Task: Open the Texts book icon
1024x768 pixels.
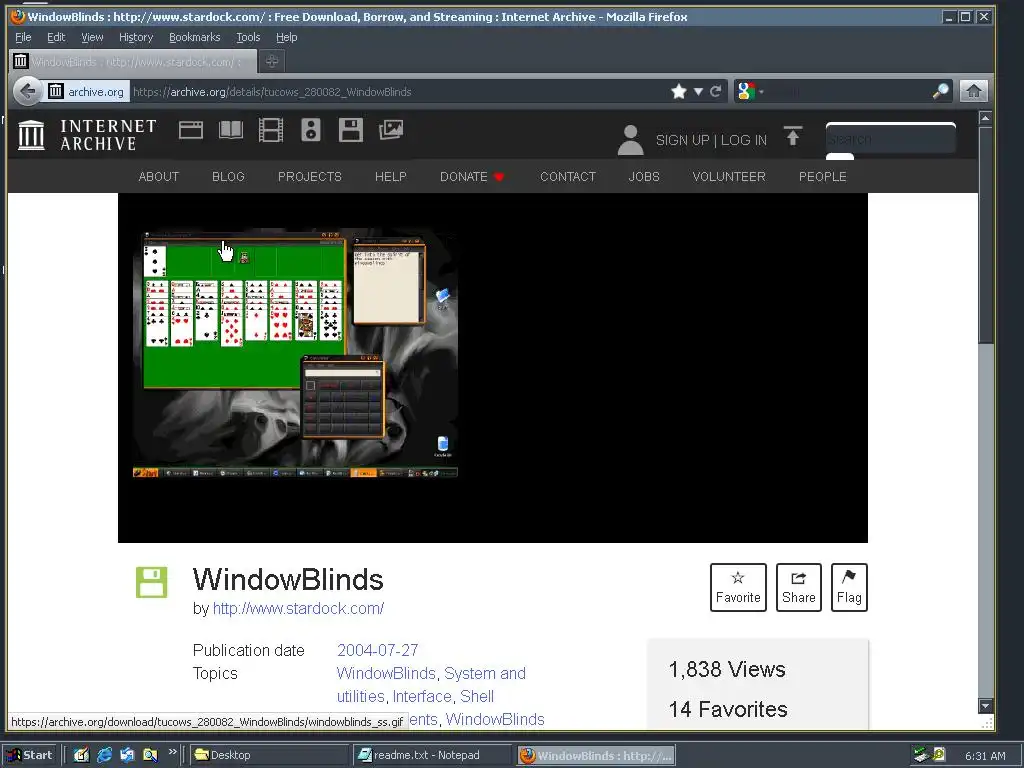Action: pos(231,130)
